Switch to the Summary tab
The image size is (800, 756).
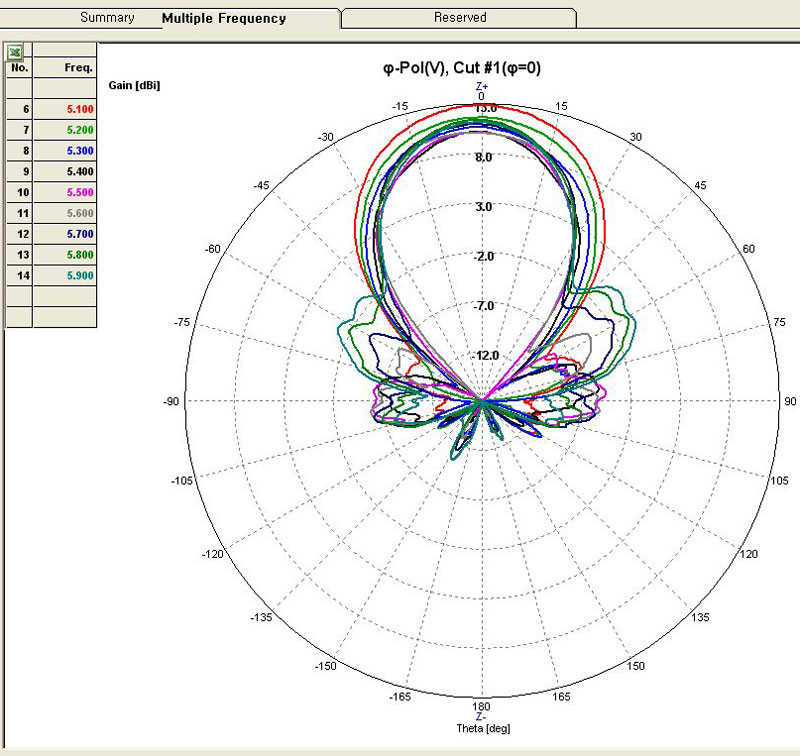(x=107, y=18)
